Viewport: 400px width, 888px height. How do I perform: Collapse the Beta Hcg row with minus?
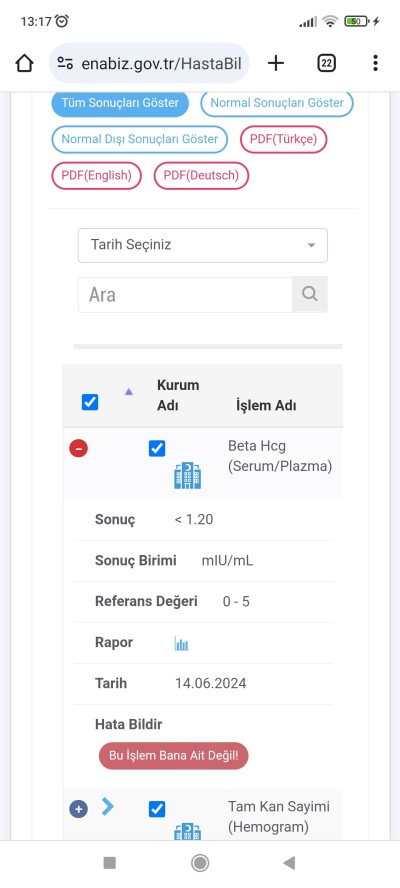pyautogui.click(x=79, y=449)
